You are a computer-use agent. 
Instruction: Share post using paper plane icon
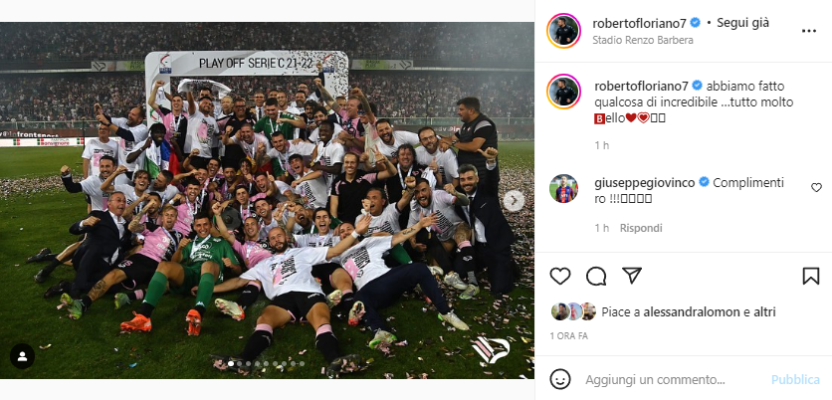631,275
